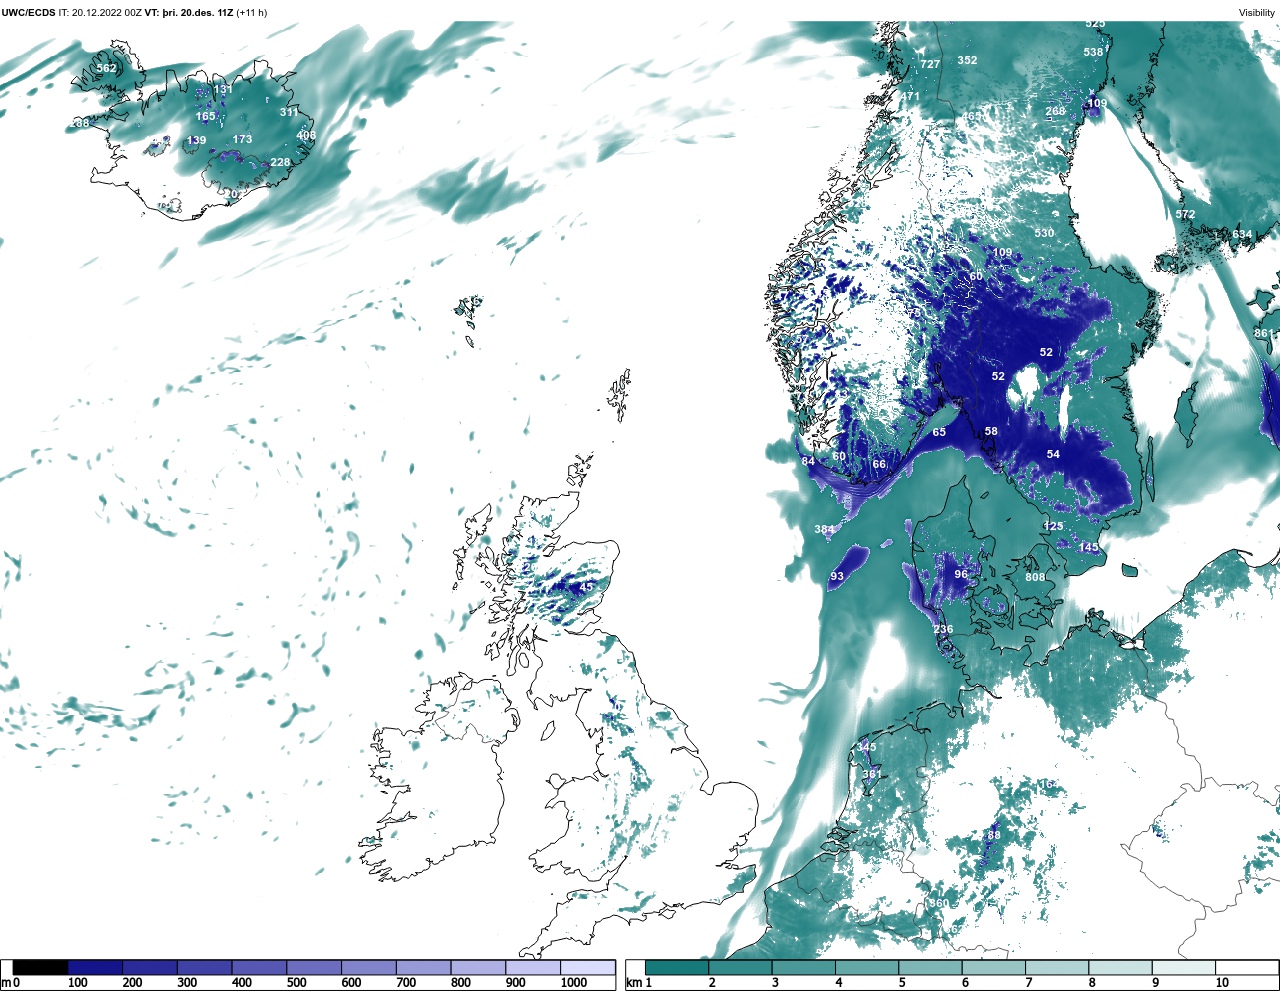Click the map value '268' over northern Sweden
The height and width of the screenshot is (991, 1280).
tap(1055, 112)
